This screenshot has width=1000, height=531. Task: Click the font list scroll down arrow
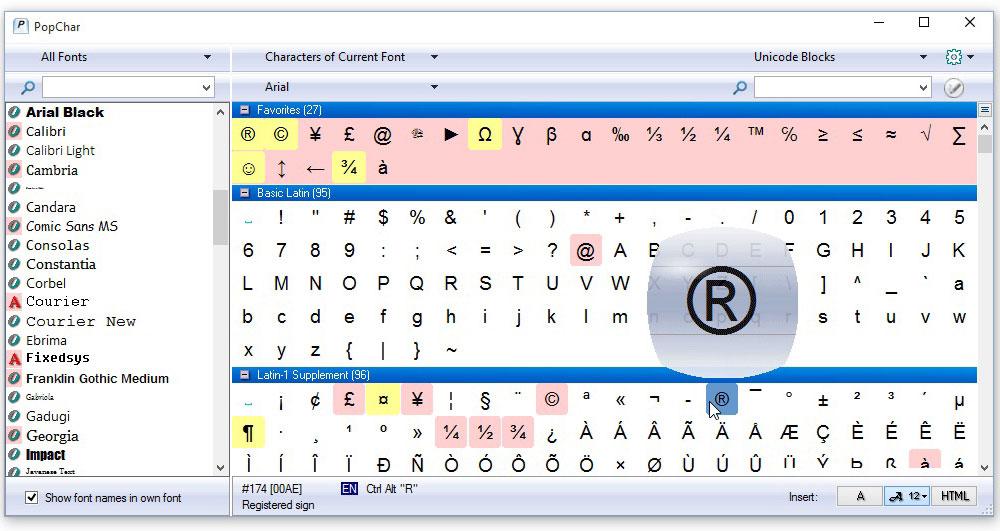click(x=220, y=468)
